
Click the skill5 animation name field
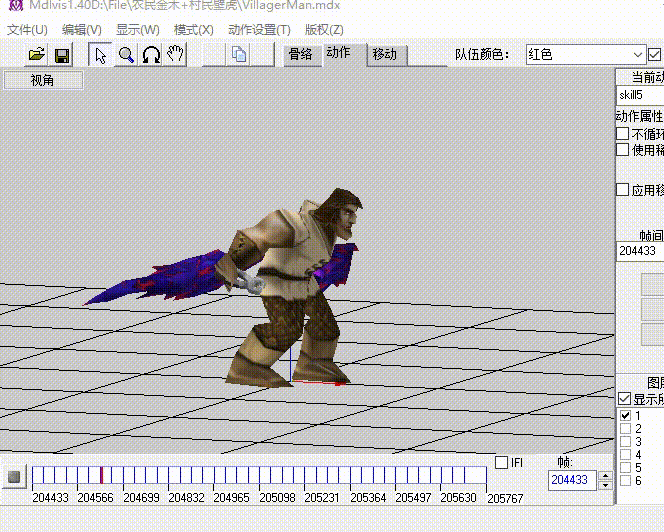point(640,95)
